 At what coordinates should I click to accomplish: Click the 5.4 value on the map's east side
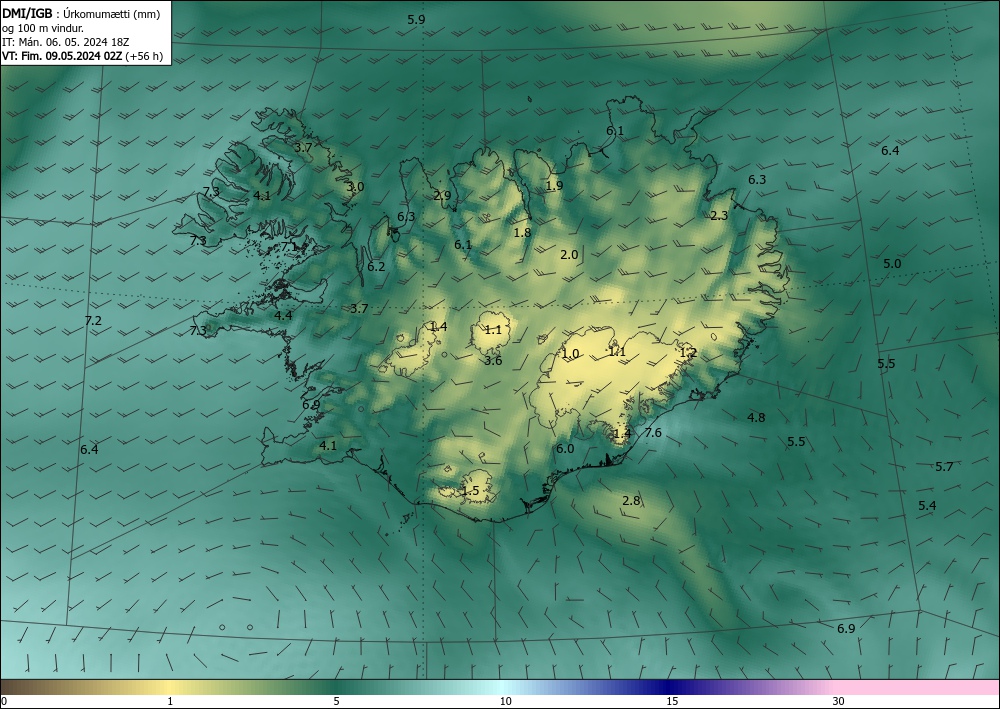(927, 506)
